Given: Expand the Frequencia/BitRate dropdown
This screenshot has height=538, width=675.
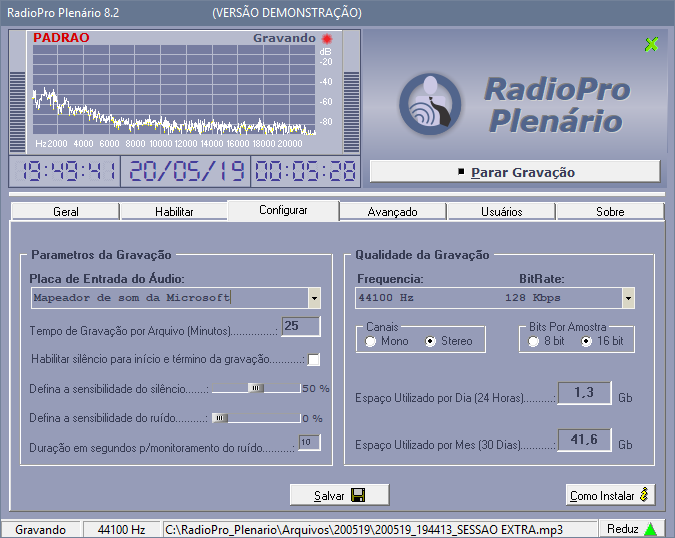Looking at the screenshot, I should click(x=628, y=298).
